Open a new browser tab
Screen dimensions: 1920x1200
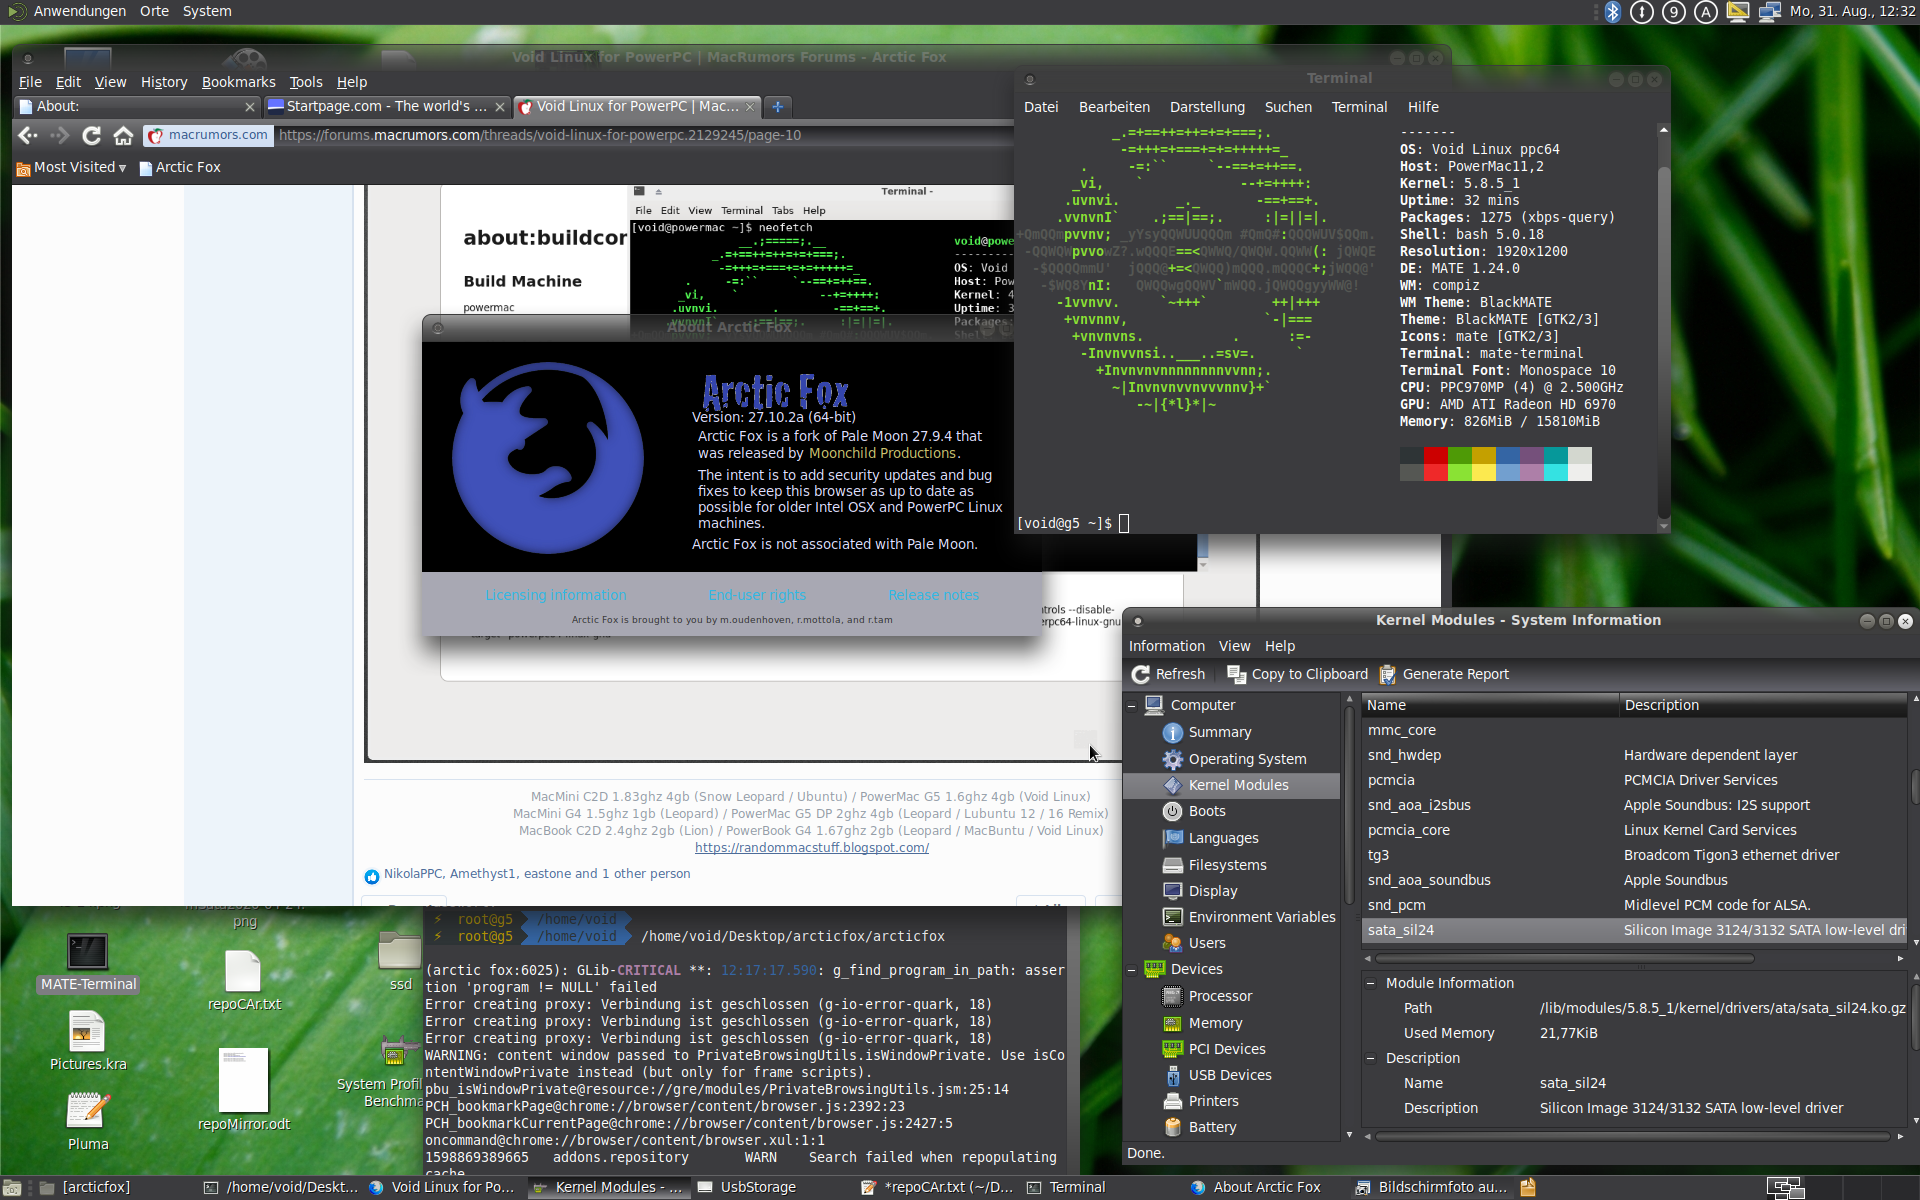(777, 106)
